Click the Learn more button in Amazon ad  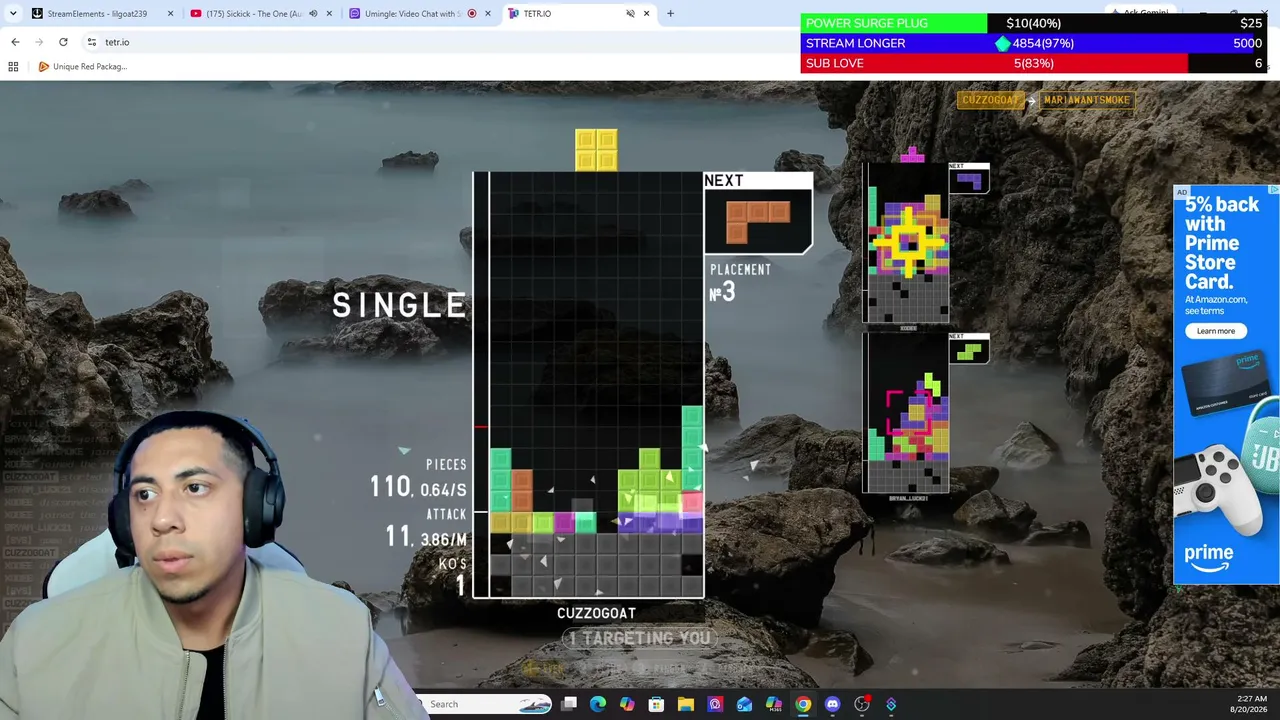pyautogui.click(x=1216, y=331)
